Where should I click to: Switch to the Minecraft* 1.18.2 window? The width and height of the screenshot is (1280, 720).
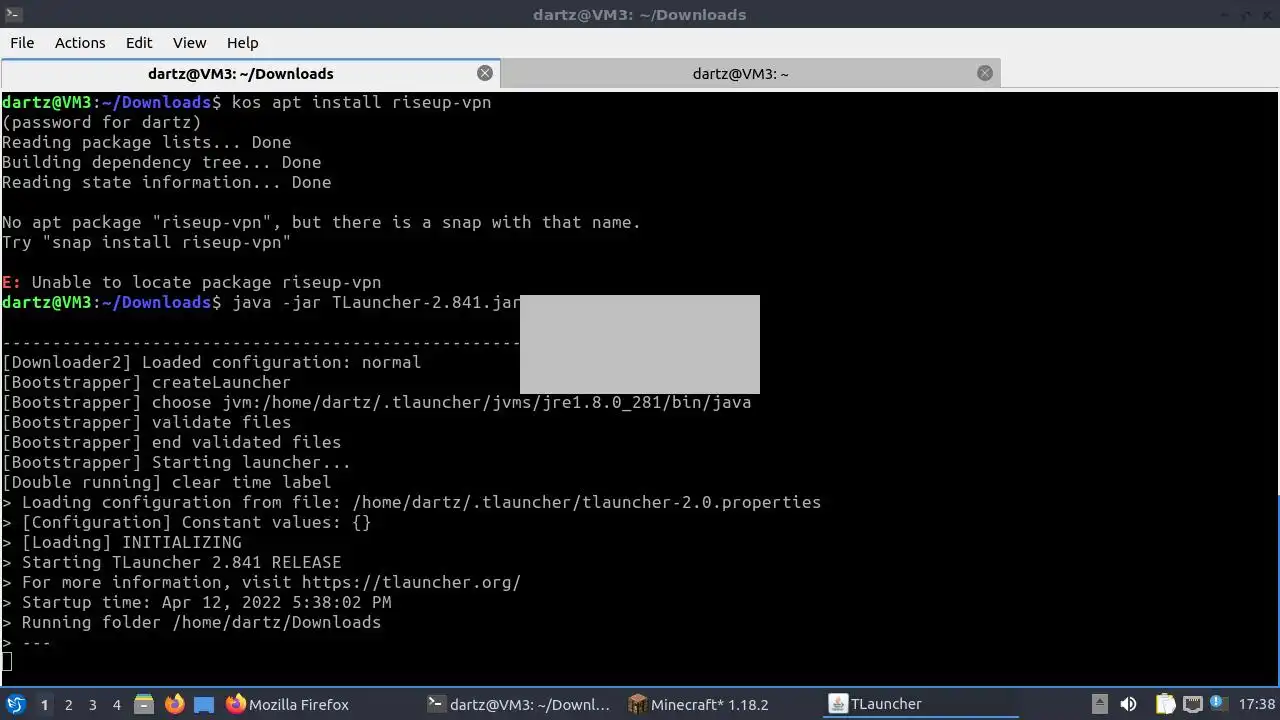pyautogui.click(x=720, y=704)
